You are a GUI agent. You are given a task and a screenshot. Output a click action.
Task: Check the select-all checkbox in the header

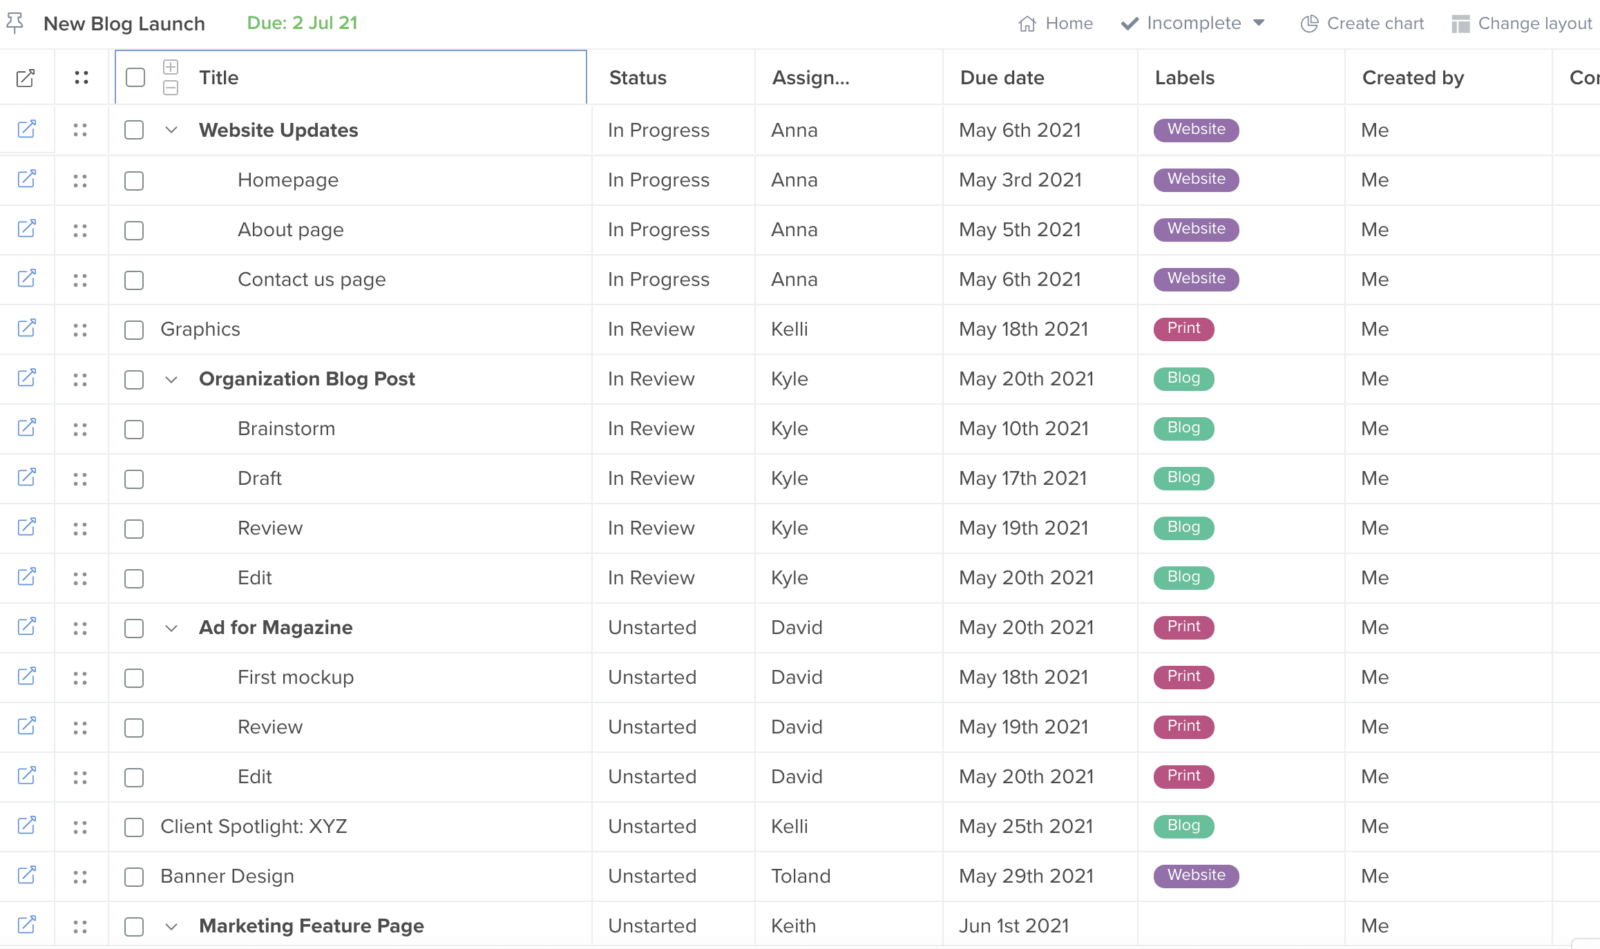(x=134, y=77)
